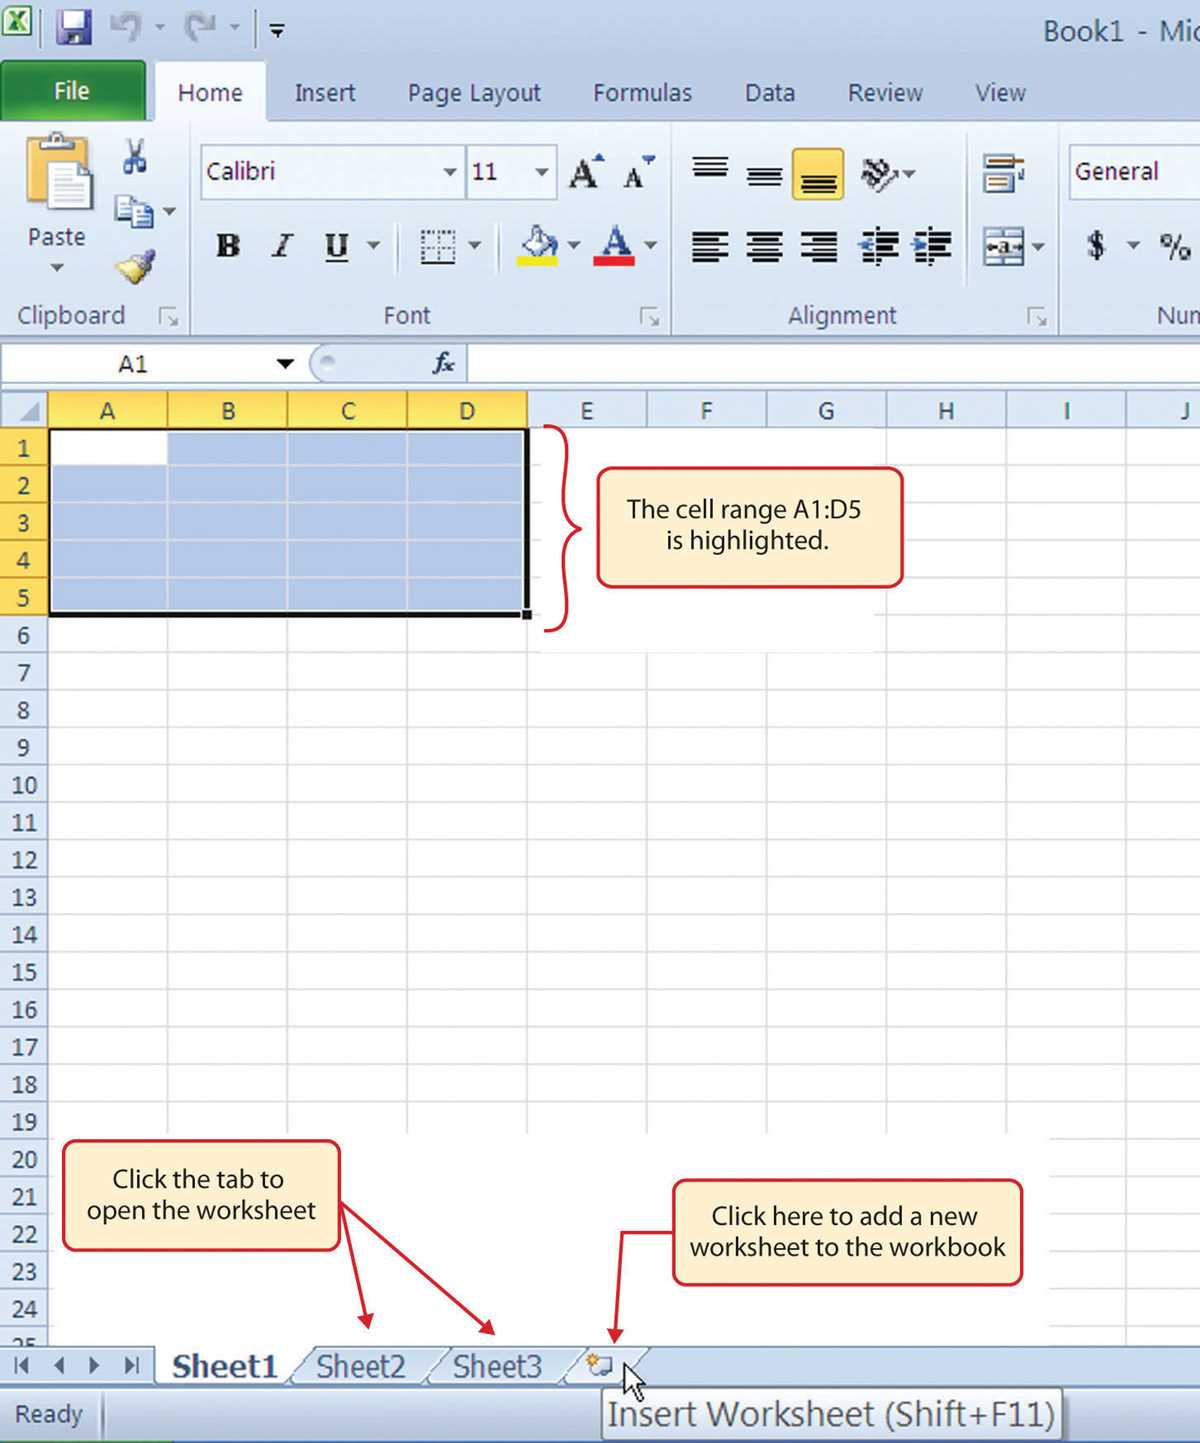Toggle Align Text Left
This screenshot has height=1443, width=1200.
tap(710, 246)
